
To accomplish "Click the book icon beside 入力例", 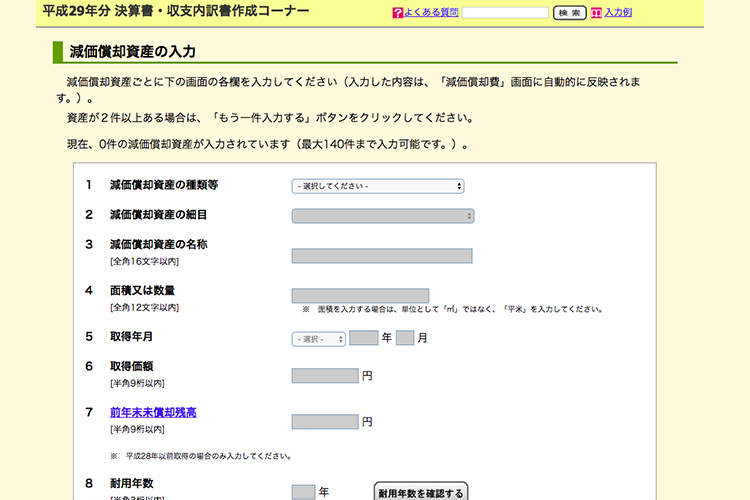I will [597, 13].
